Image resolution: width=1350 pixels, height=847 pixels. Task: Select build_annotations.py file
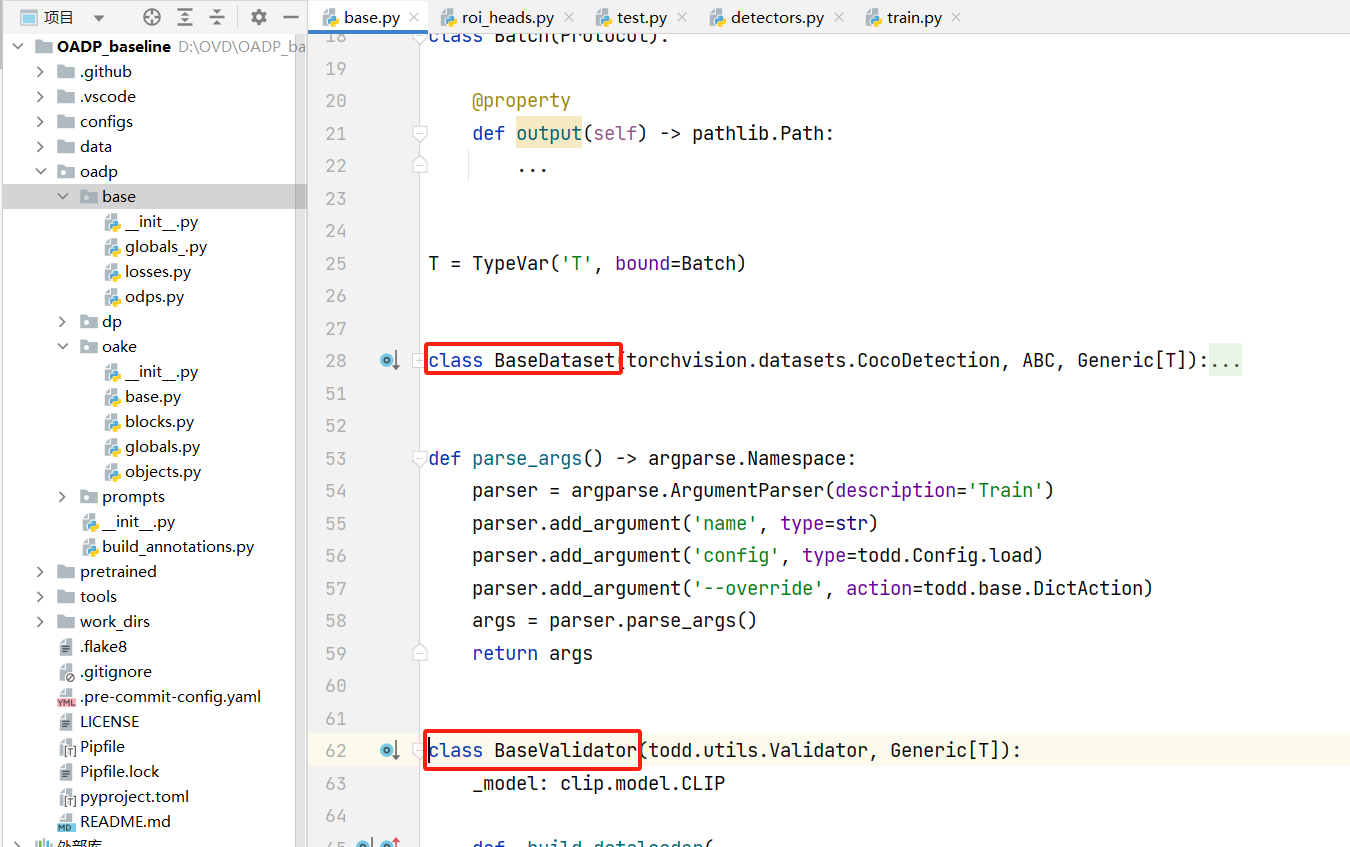(x=178, y=547)
